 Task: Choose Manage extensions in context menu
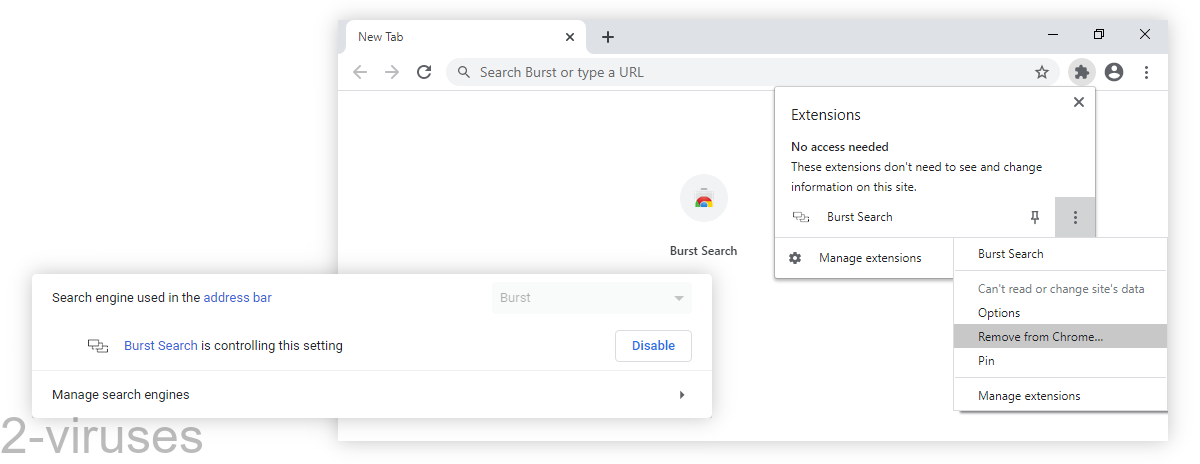tap(1060, 396)
